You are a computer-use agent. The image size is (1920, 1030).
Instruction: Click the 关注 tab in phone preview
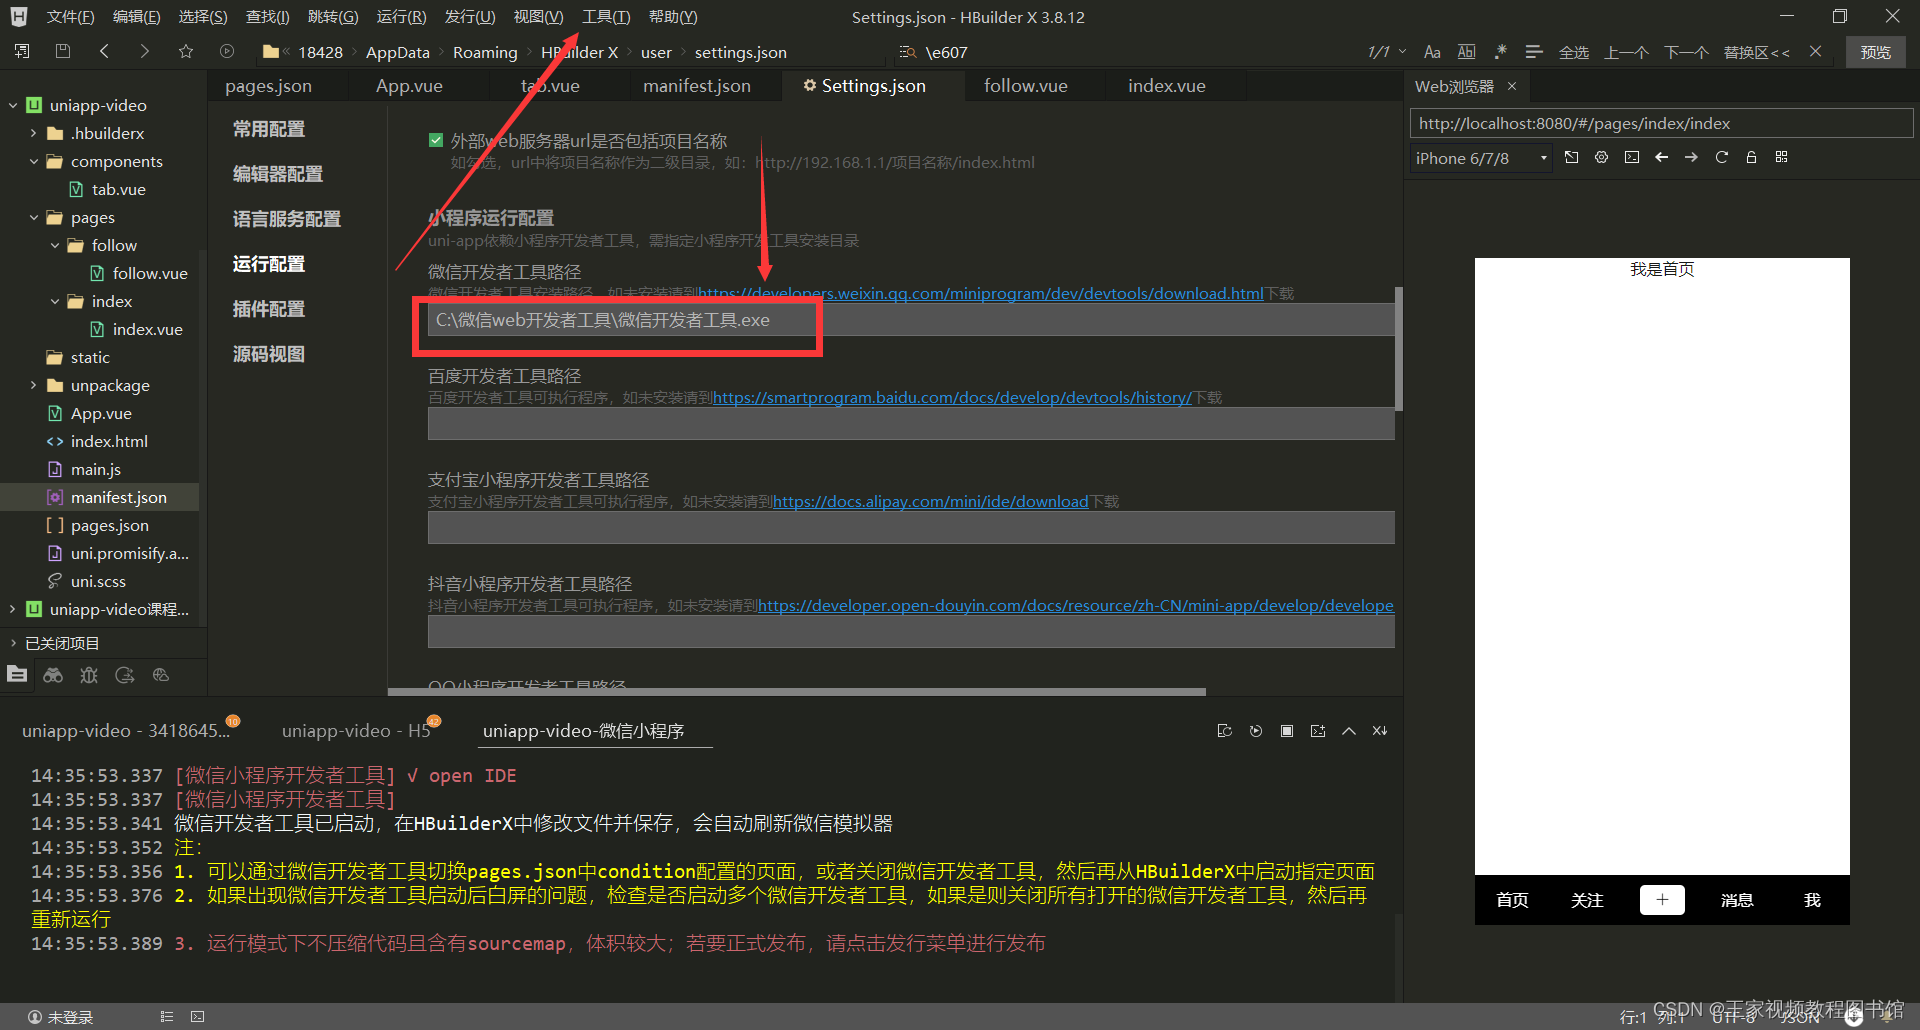(x=1587, y=900)
